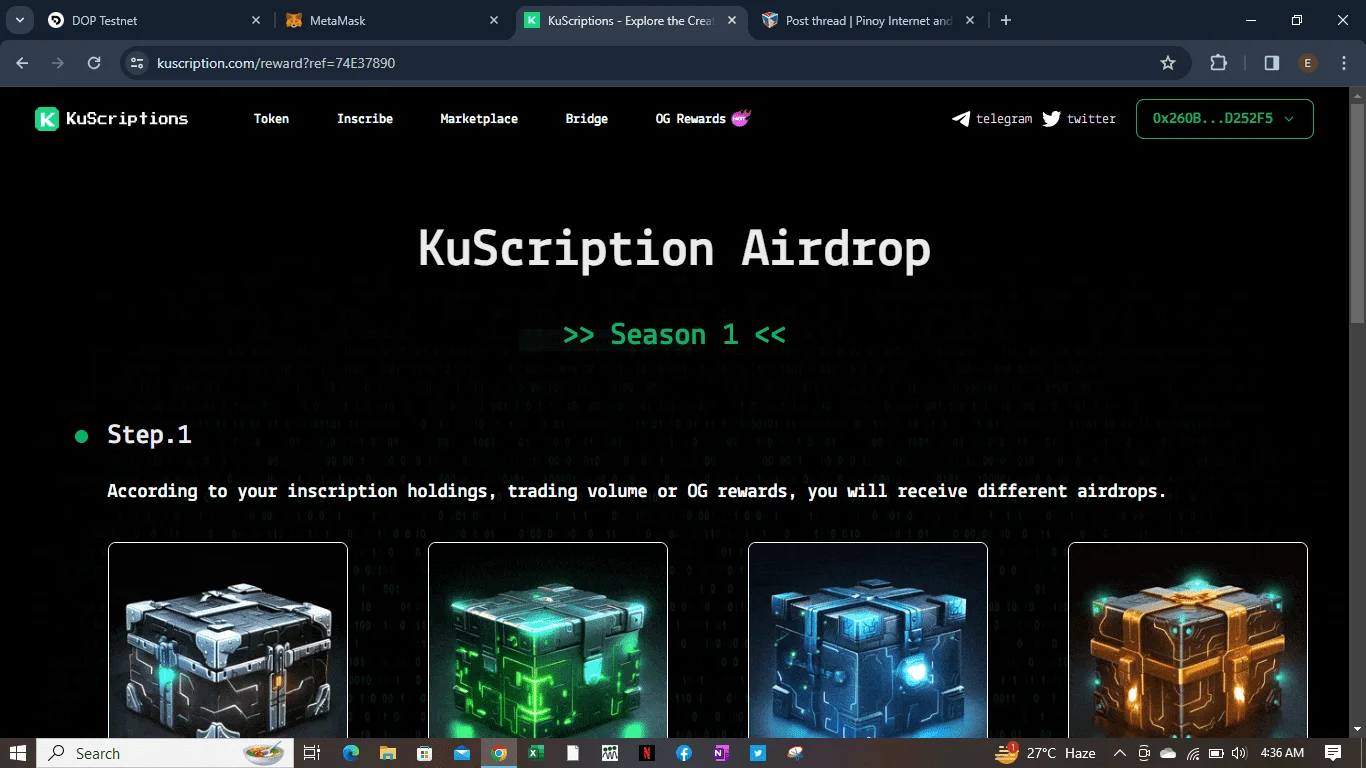Click the >> Season 1 << text
Viewport: 1366px width, 768px height.
pos(674,334)
